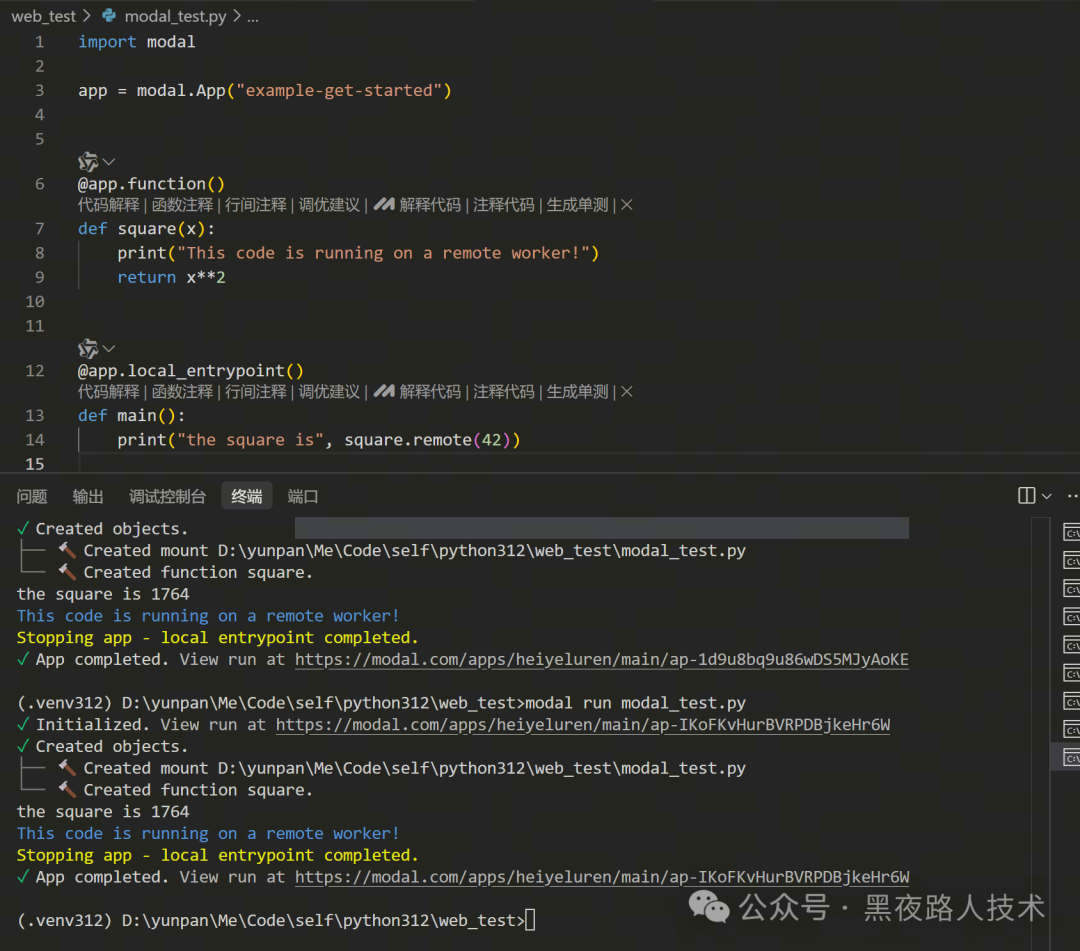Open the 端口 panel tab

pos(302,497)
